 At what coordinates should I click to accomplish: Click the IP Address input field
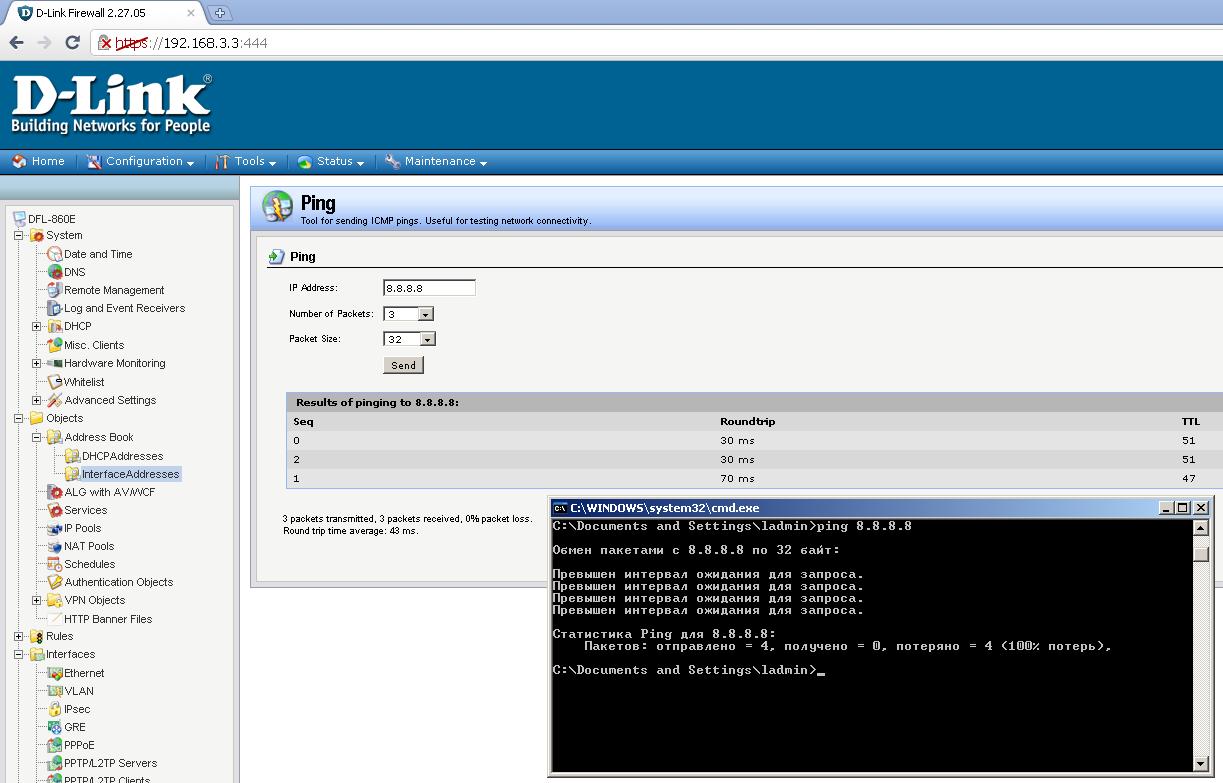429,288
